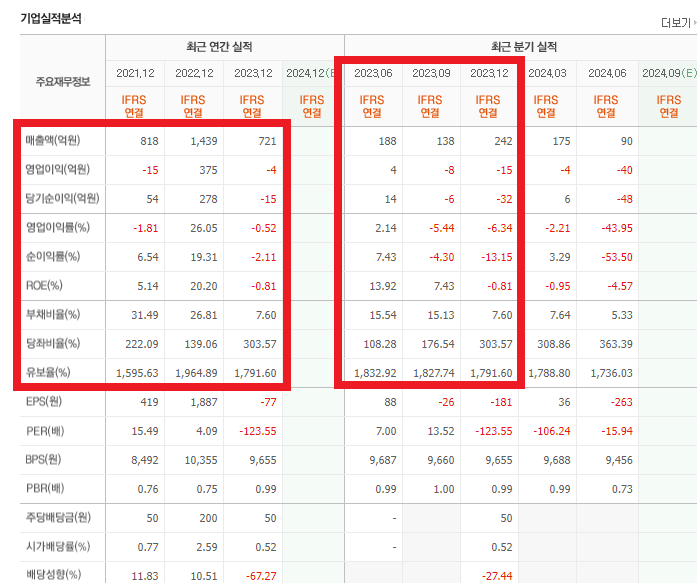The width and height of the screenshot is (697, 583).
Task: Select the ROE value 20.20
Action: pos(204,286)
